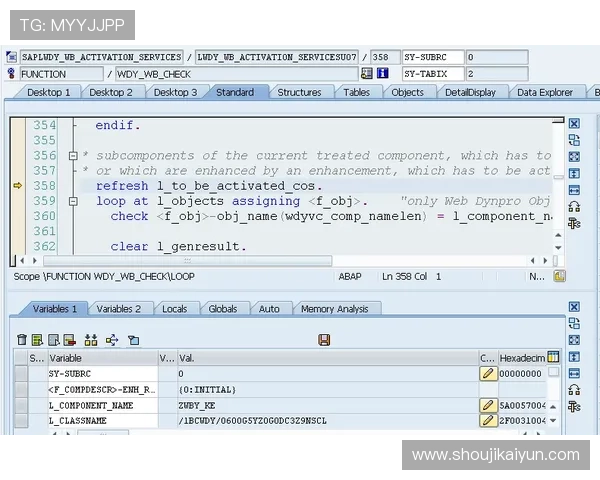
Task: Click variables table scroll down arrow
Action: coord(553,420)
